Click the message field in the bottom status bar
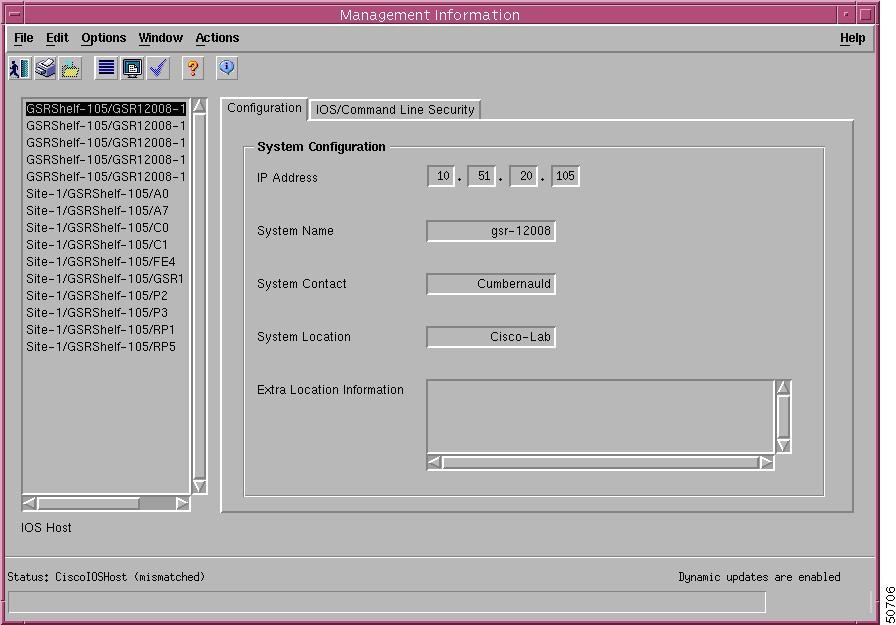This screenshot has height=625, width=896. click(387, 602)
